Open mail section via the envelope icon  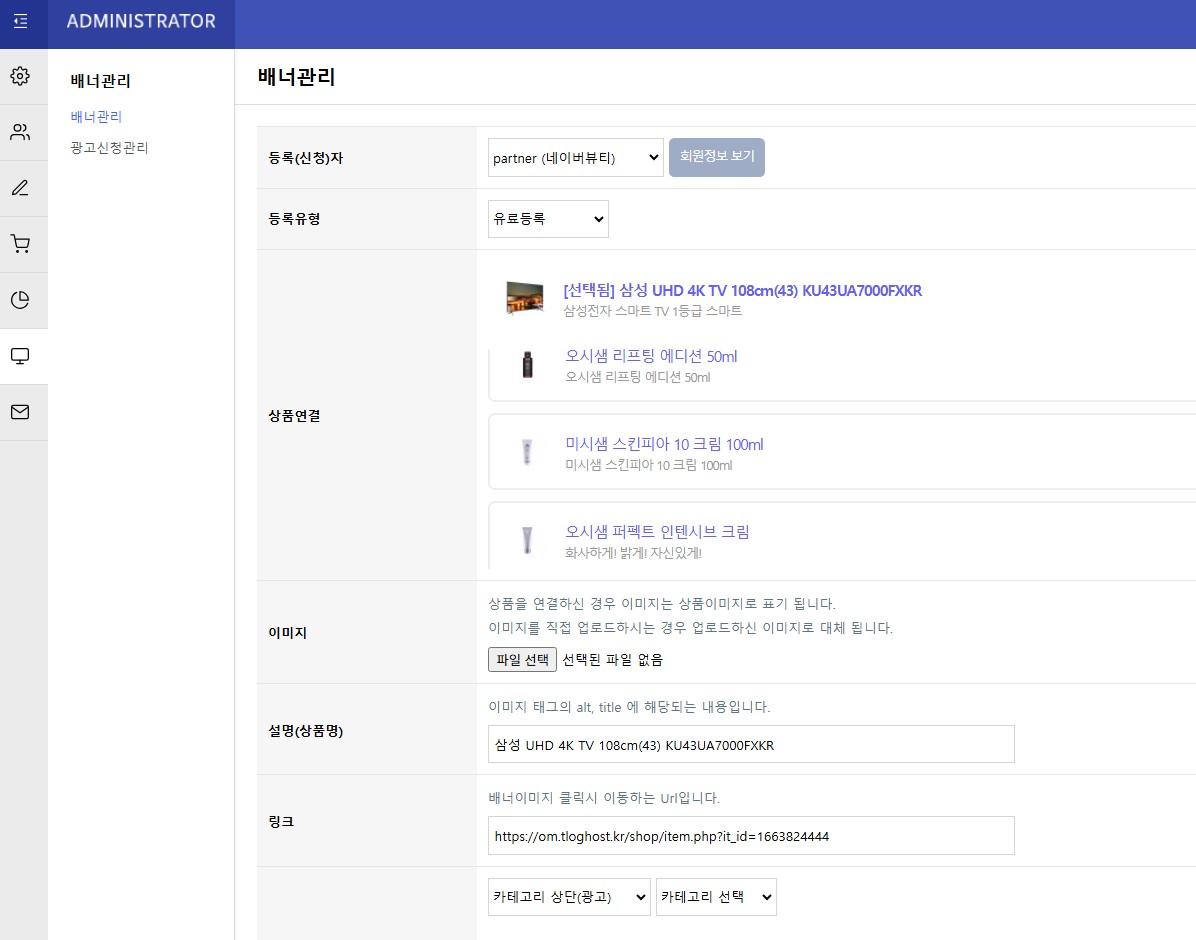point(20,412)
